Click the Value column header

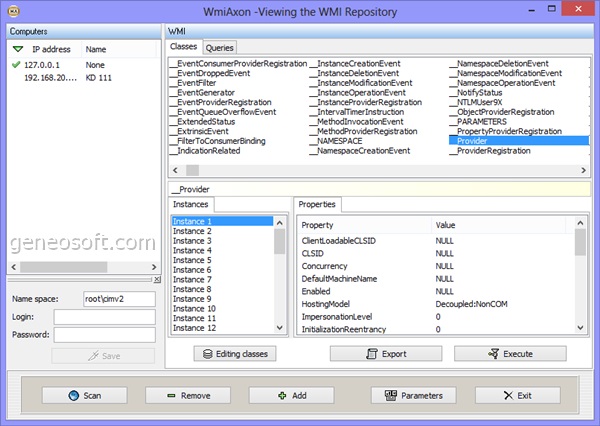499,225
